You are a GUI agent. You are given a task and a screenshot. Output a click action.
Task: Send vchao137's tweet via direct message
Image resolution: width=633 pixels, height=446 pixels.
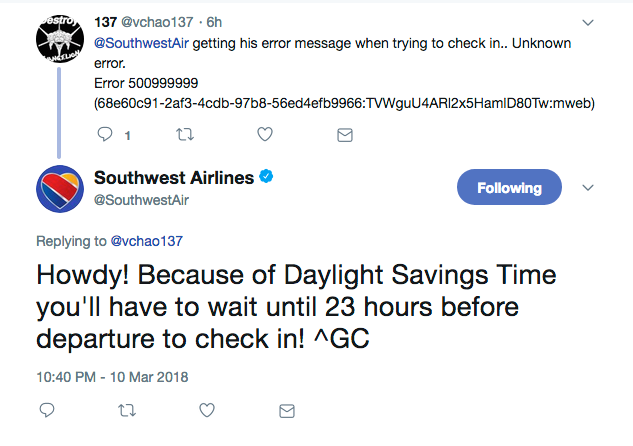(345, 133)
